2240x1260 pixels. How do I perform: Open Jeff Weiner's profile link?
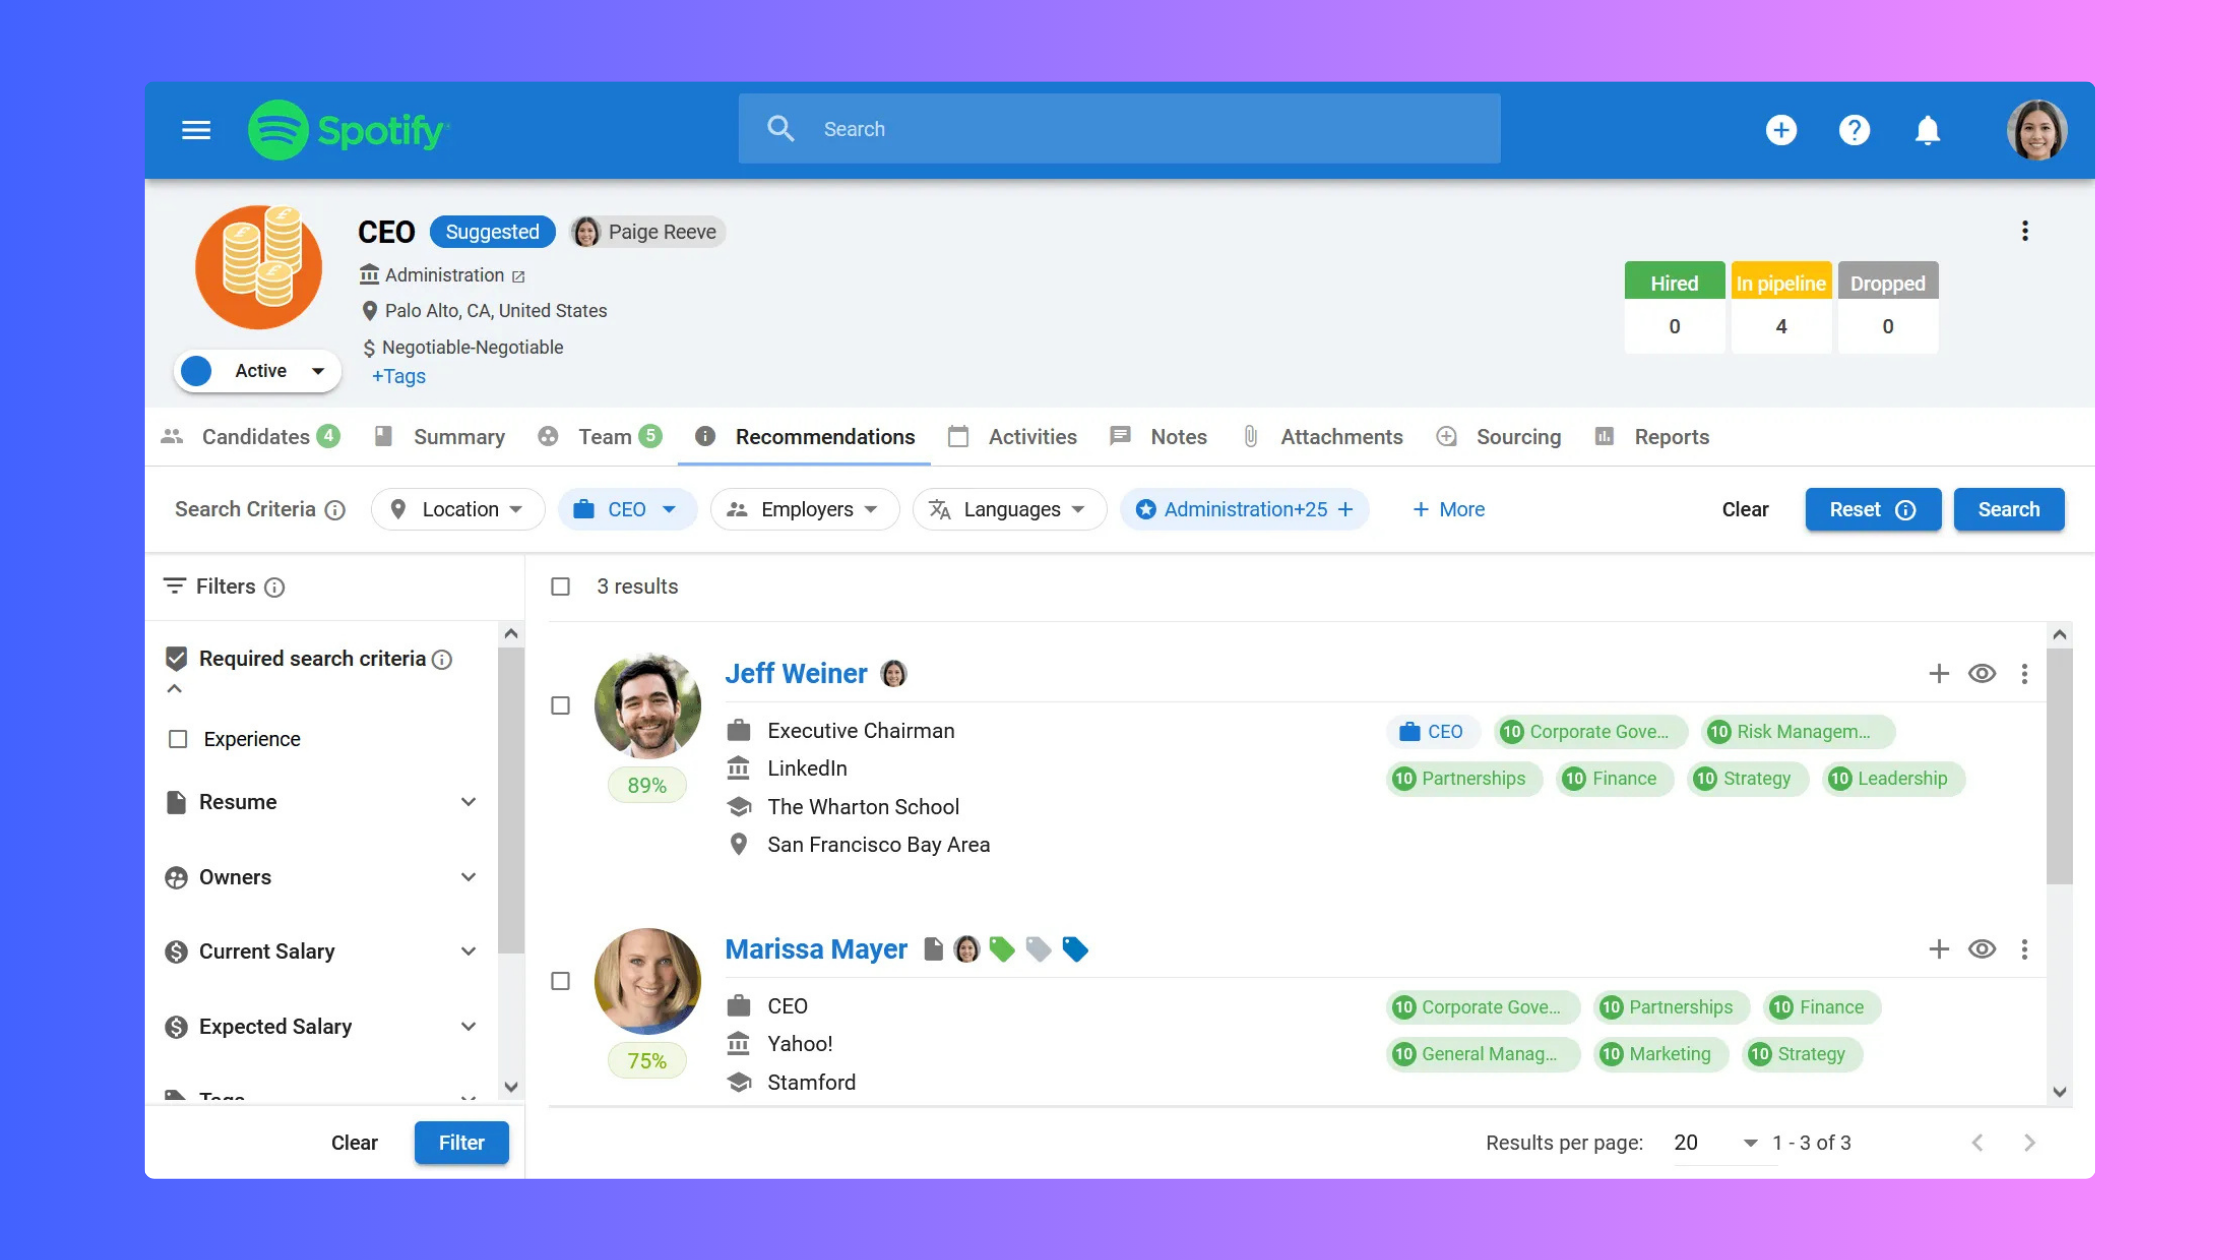[796, 673]
